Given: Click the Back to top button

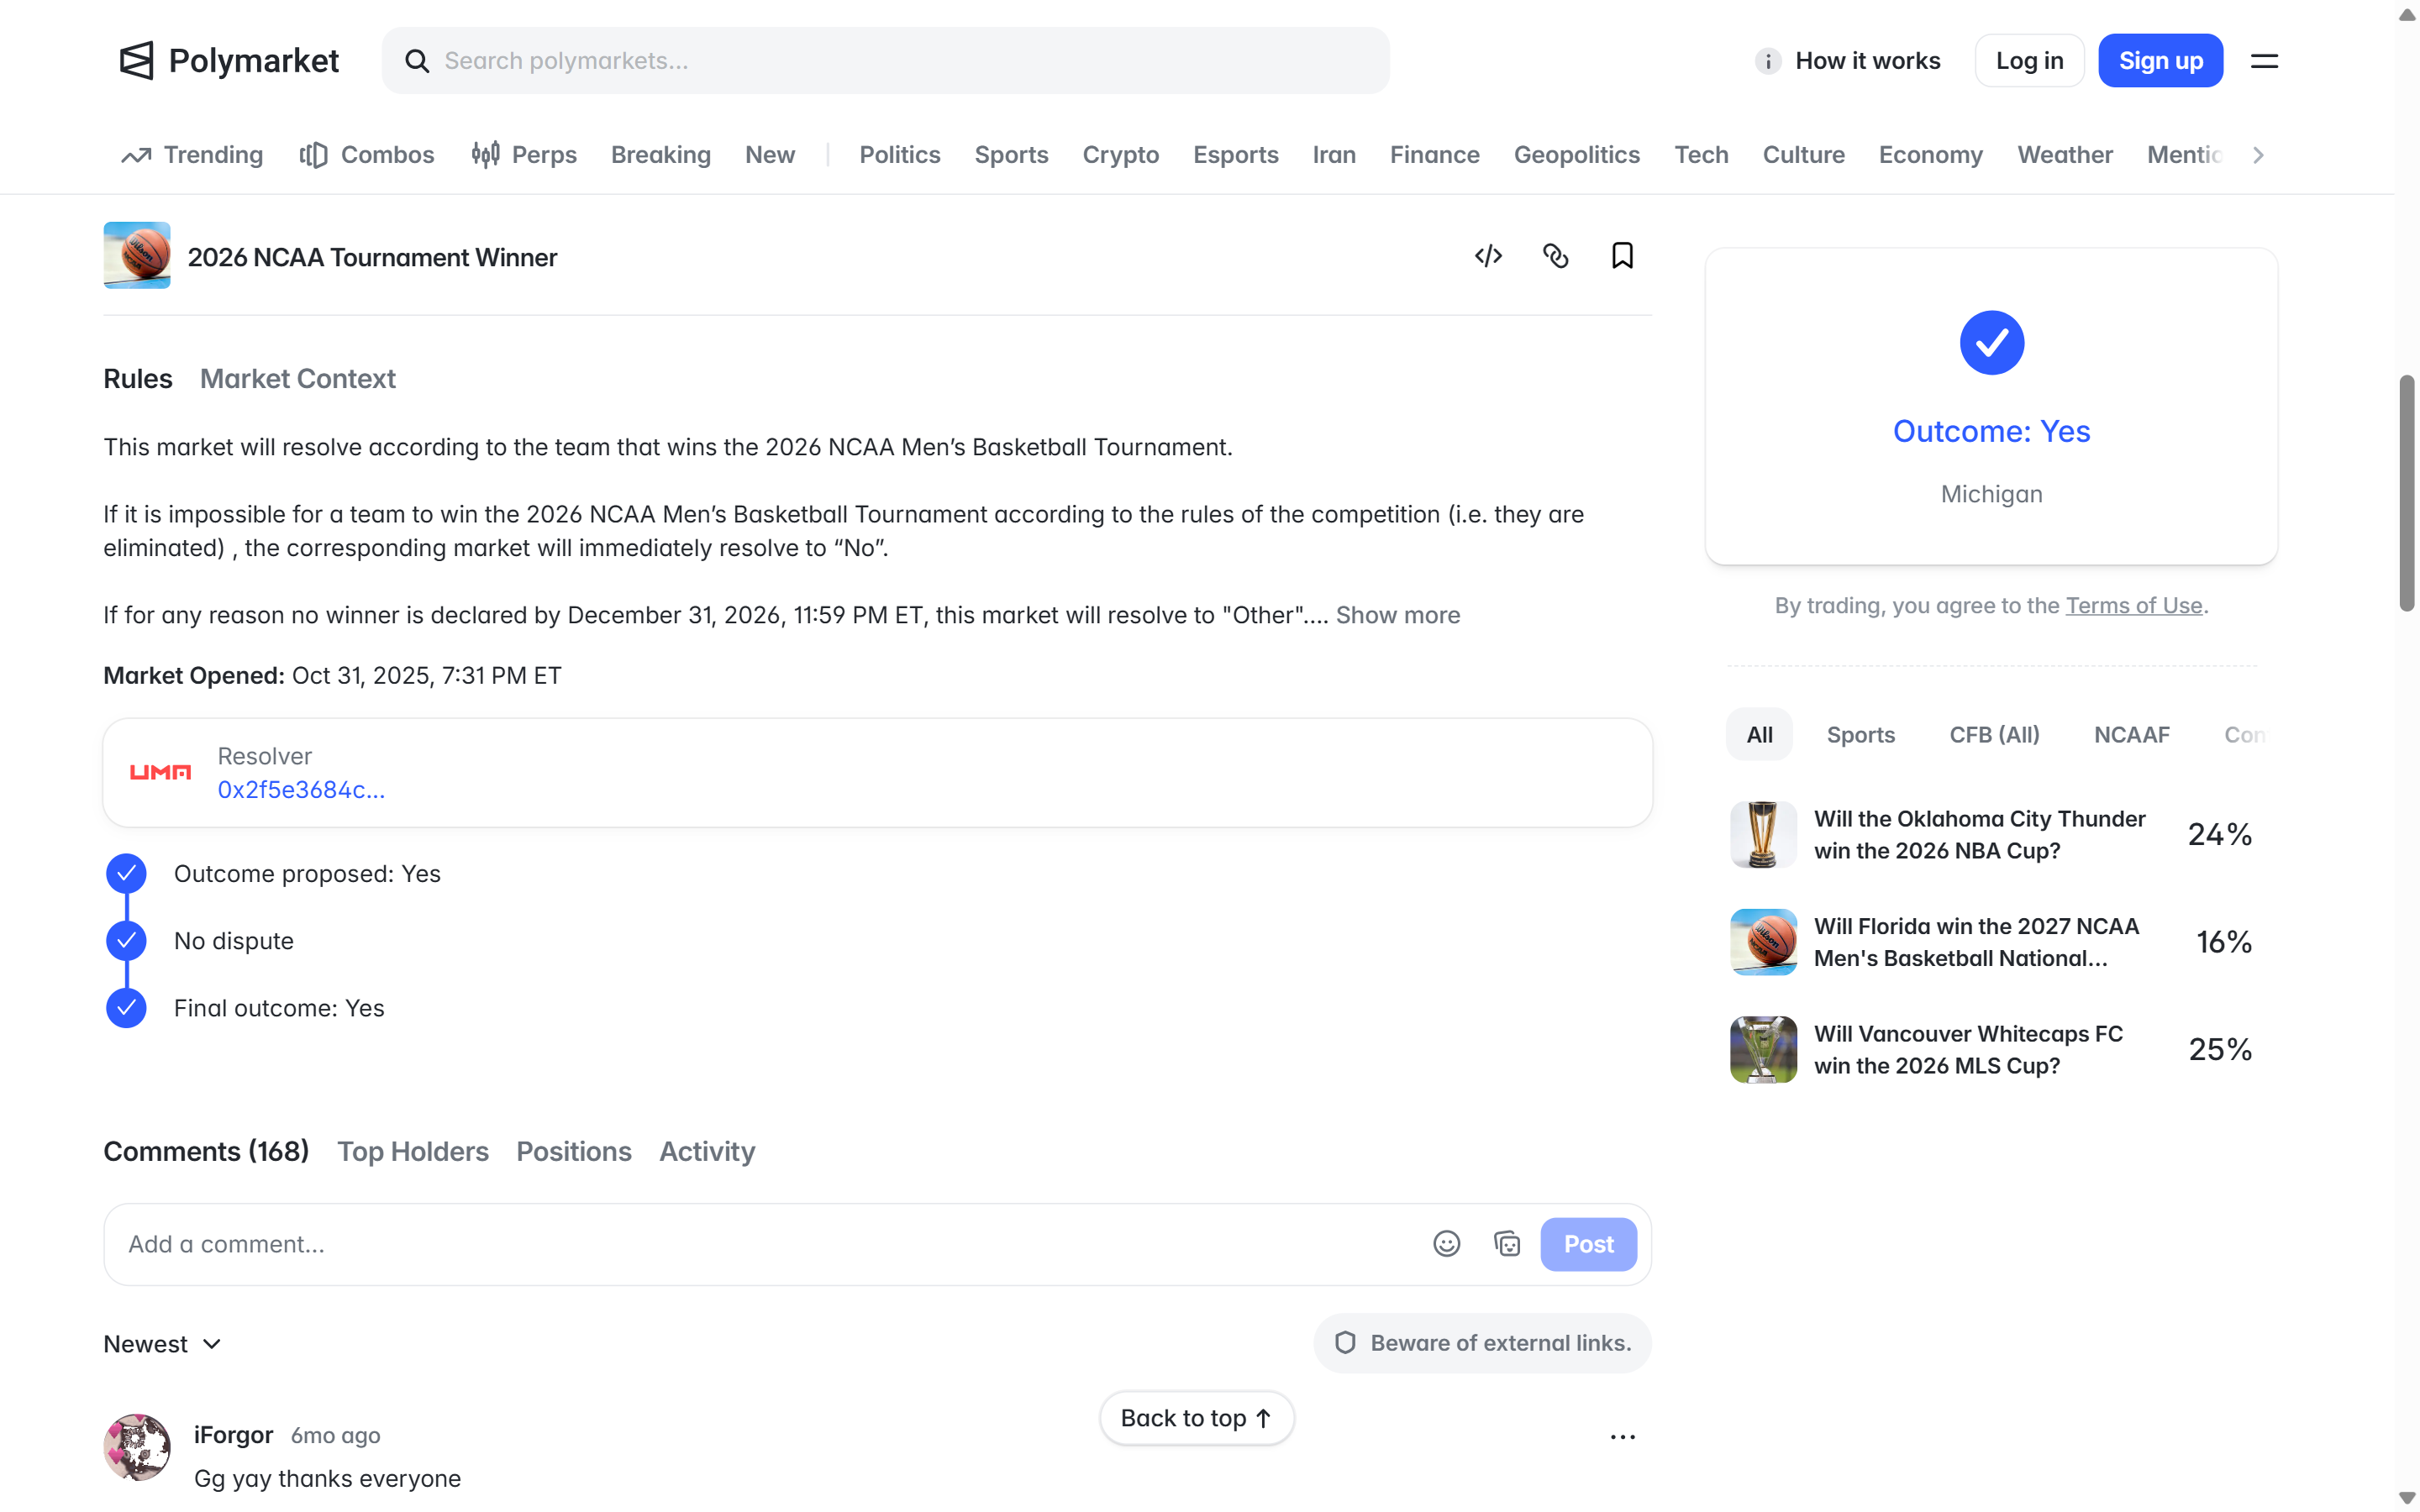Looking at the screenshot, I should [x=1196, y=1418].
